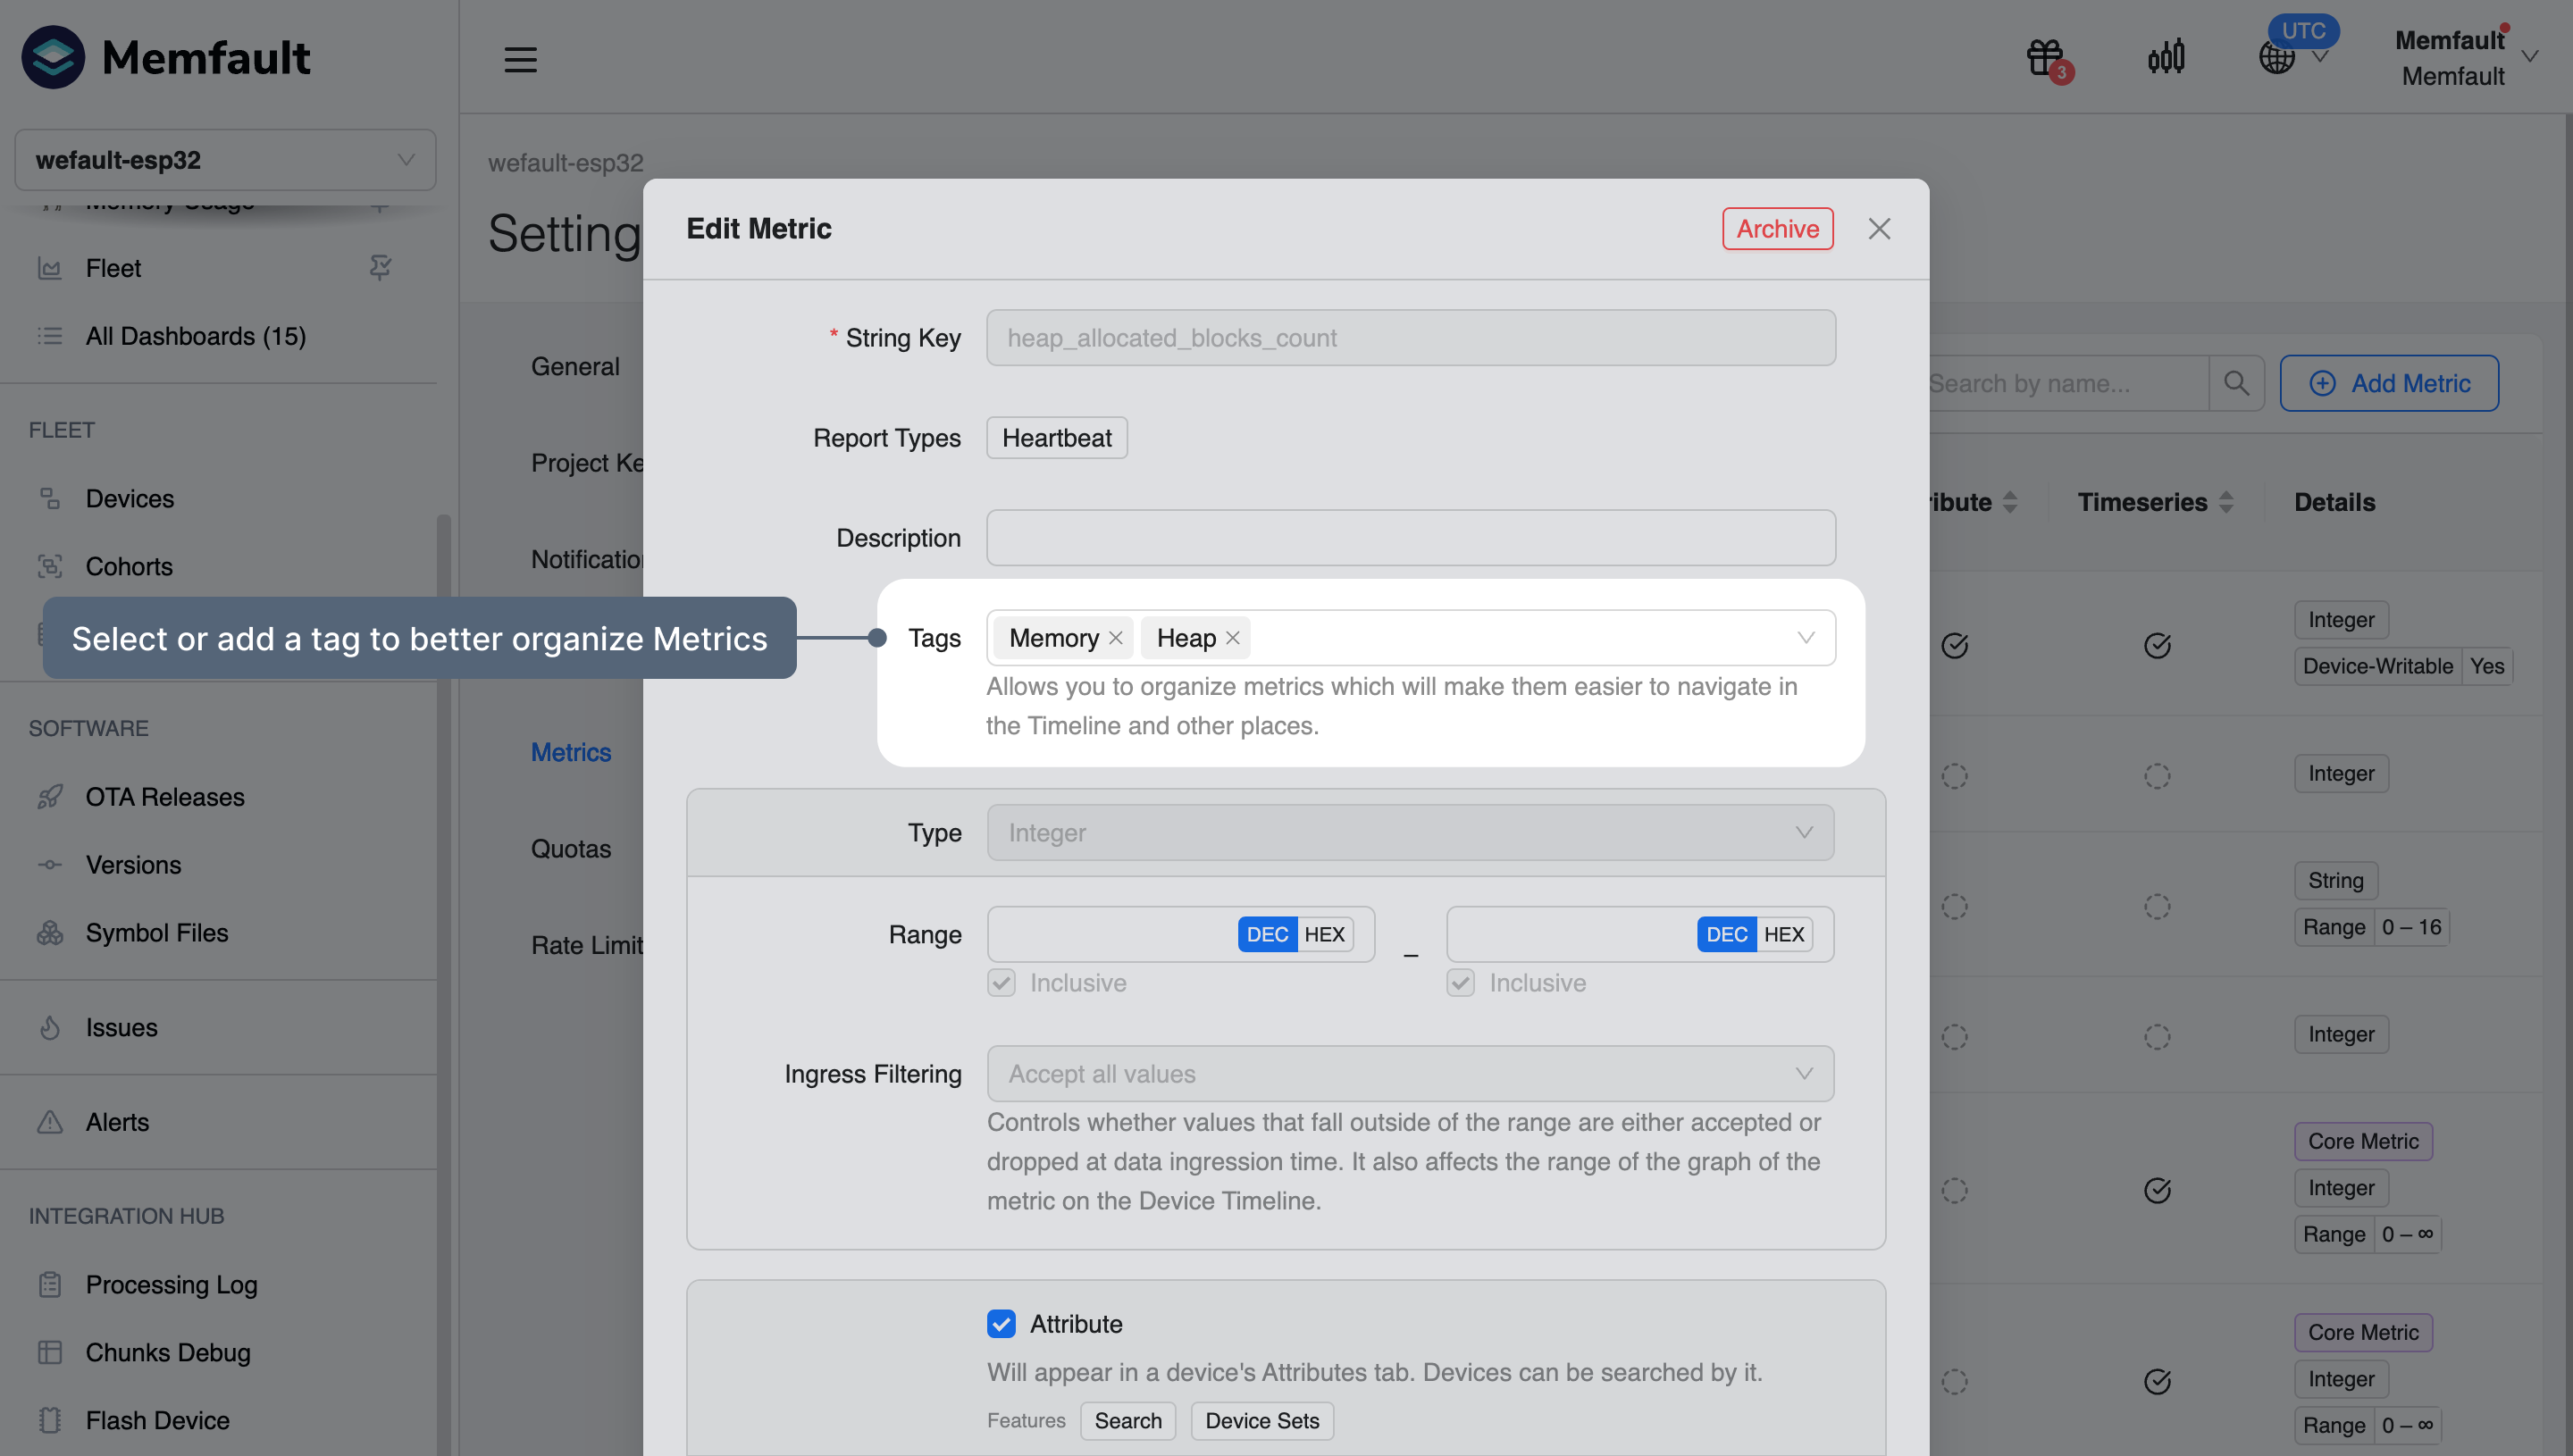Unpin the Fleet dashboard pin icon

(380, 267)
